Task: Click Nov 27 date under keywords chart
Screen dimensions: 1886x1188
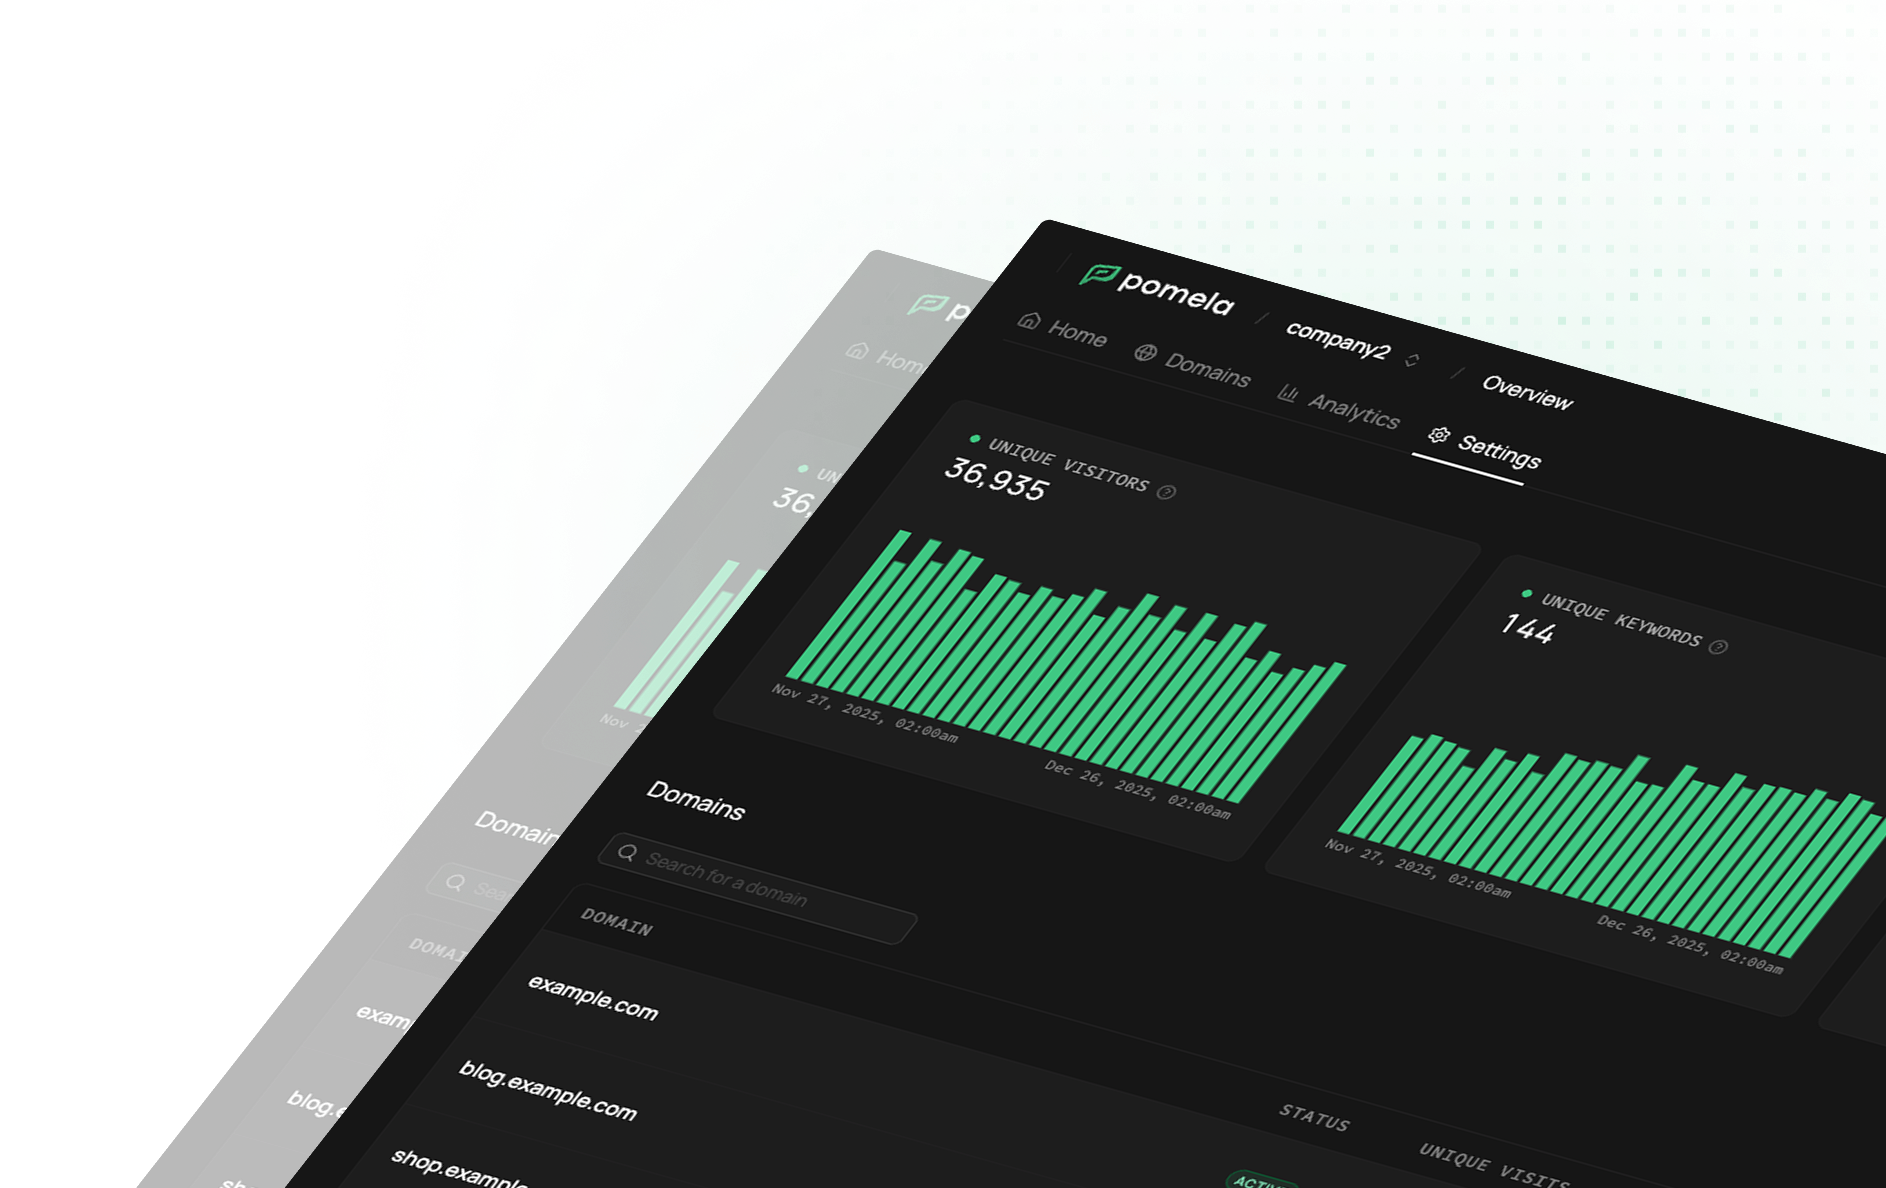Action: (x=1417, y=867)
